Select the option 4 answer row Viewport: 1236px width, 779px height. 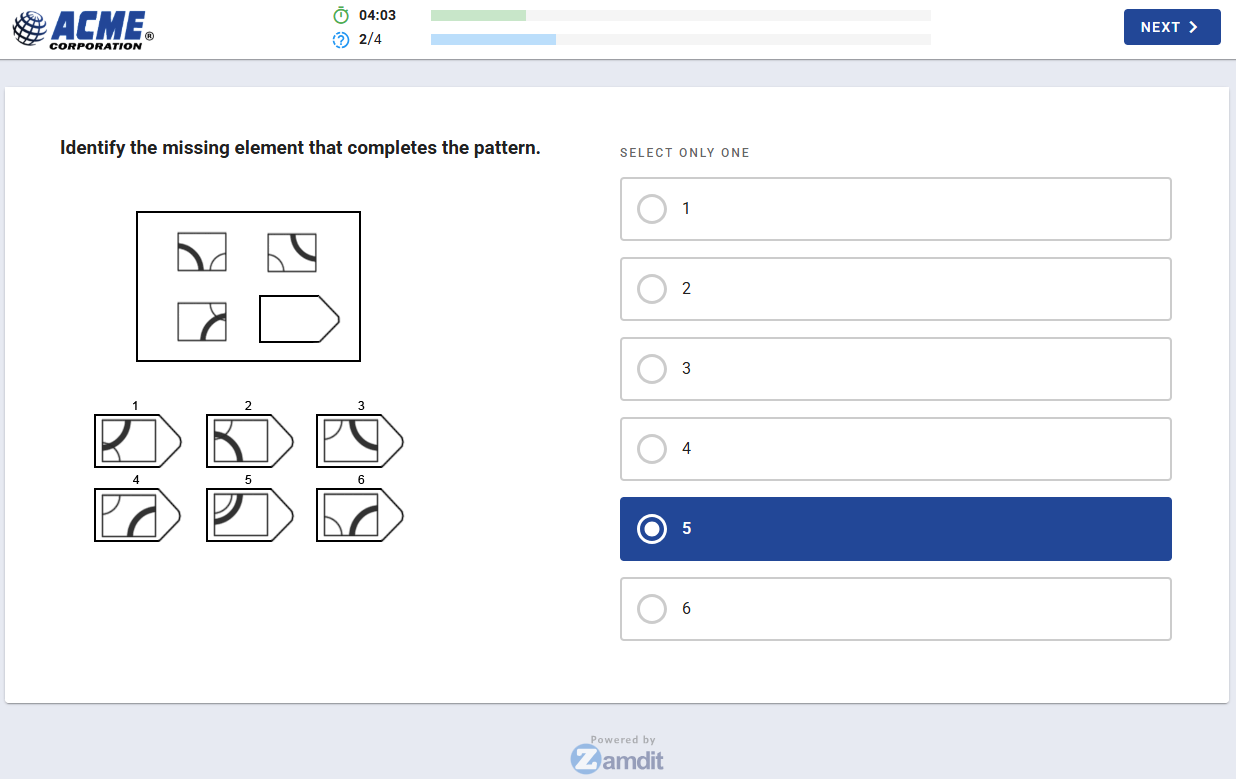(896, 449)
